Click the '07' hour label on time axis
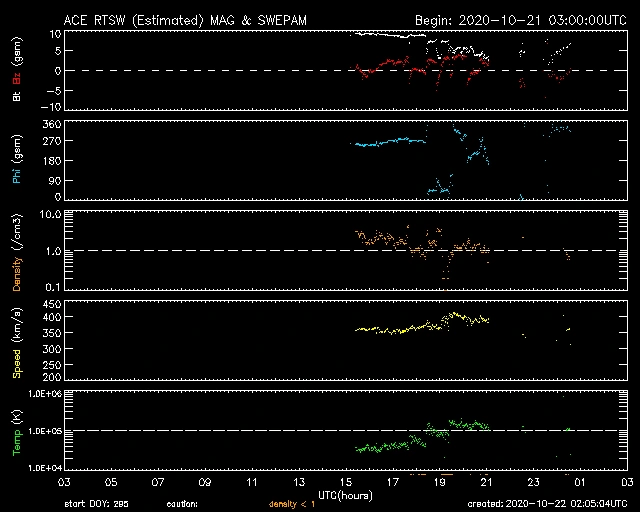 click(x=158, y=483)
